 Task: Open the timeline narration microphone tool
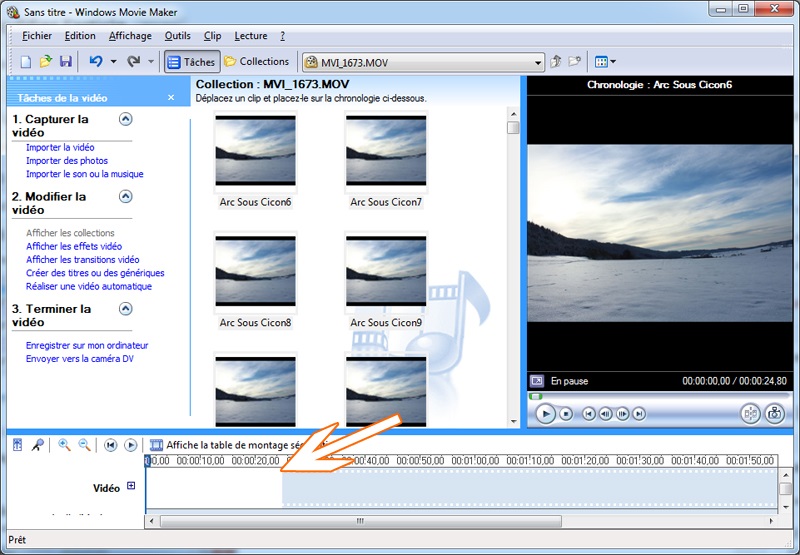(x=37, y=445)
